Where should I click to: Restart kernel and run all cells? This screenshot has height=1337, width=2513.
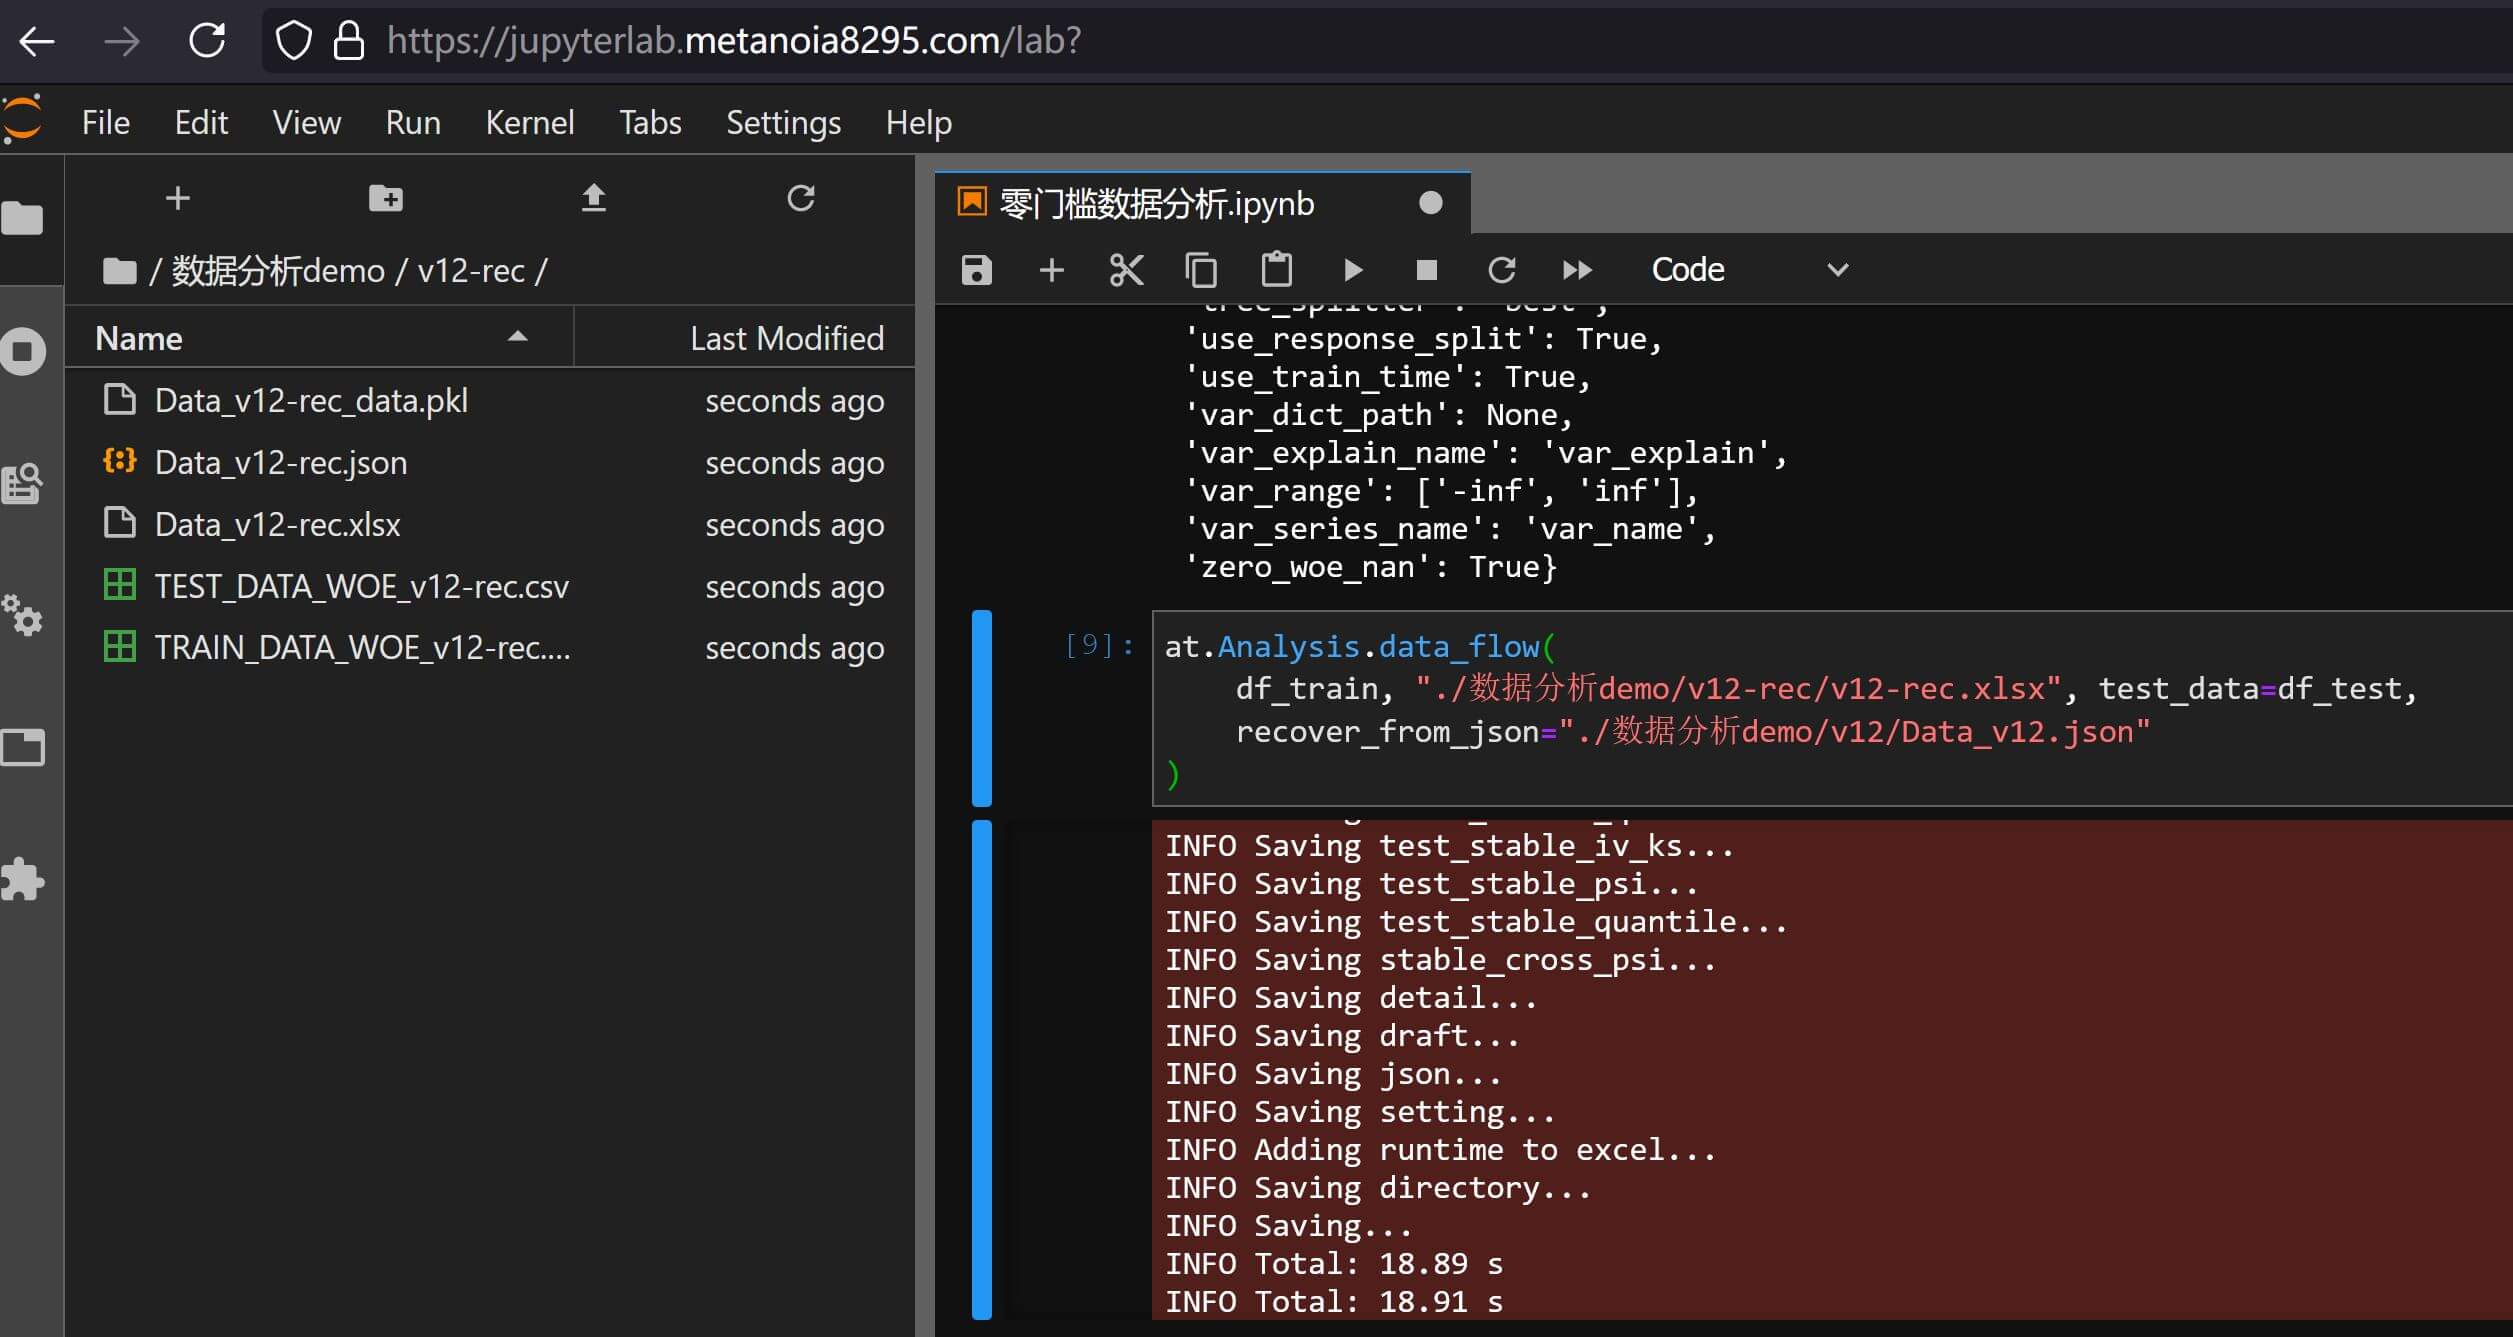[1577, 270]
